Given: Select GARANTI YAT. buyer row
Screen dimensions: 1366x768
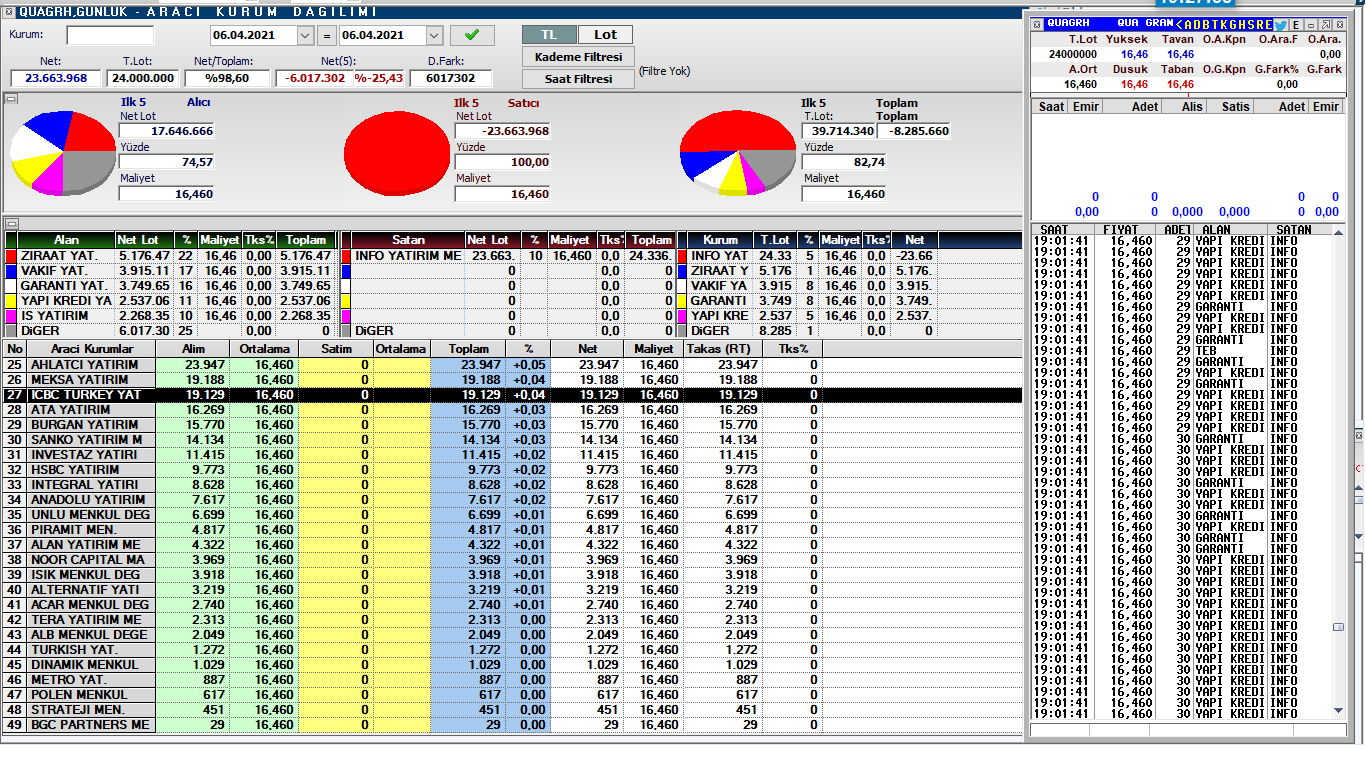Looking at the screenshot, I should pyautogui.click(x=170, y=286).
